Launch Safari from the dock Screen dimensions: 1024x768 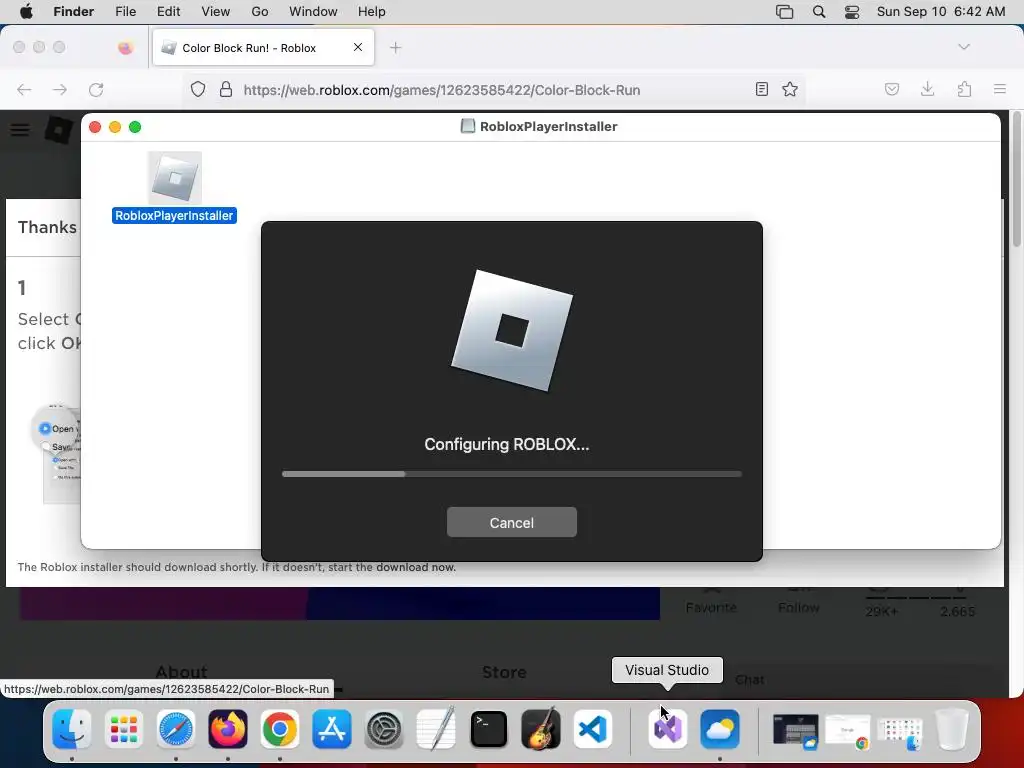[176, 729]
